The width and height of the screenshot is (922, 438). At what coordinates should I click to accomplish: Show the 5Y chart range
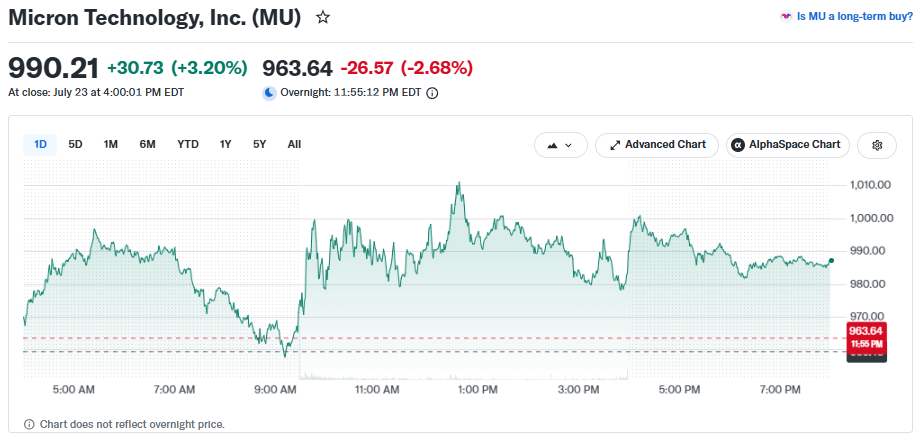click(259, 145)
